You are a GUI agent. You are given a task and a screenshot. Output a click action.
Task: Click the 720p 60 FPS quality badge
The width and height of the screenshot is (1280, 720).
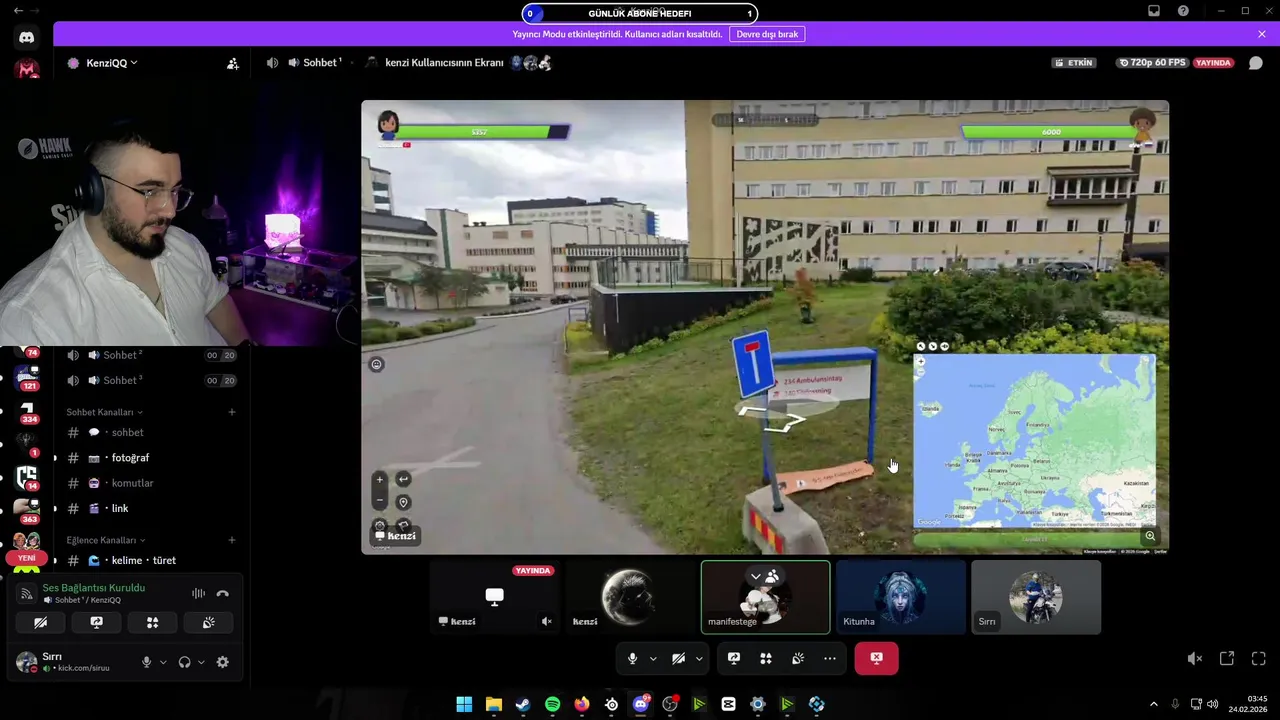pyautogui.click(x=1152, y=63)
